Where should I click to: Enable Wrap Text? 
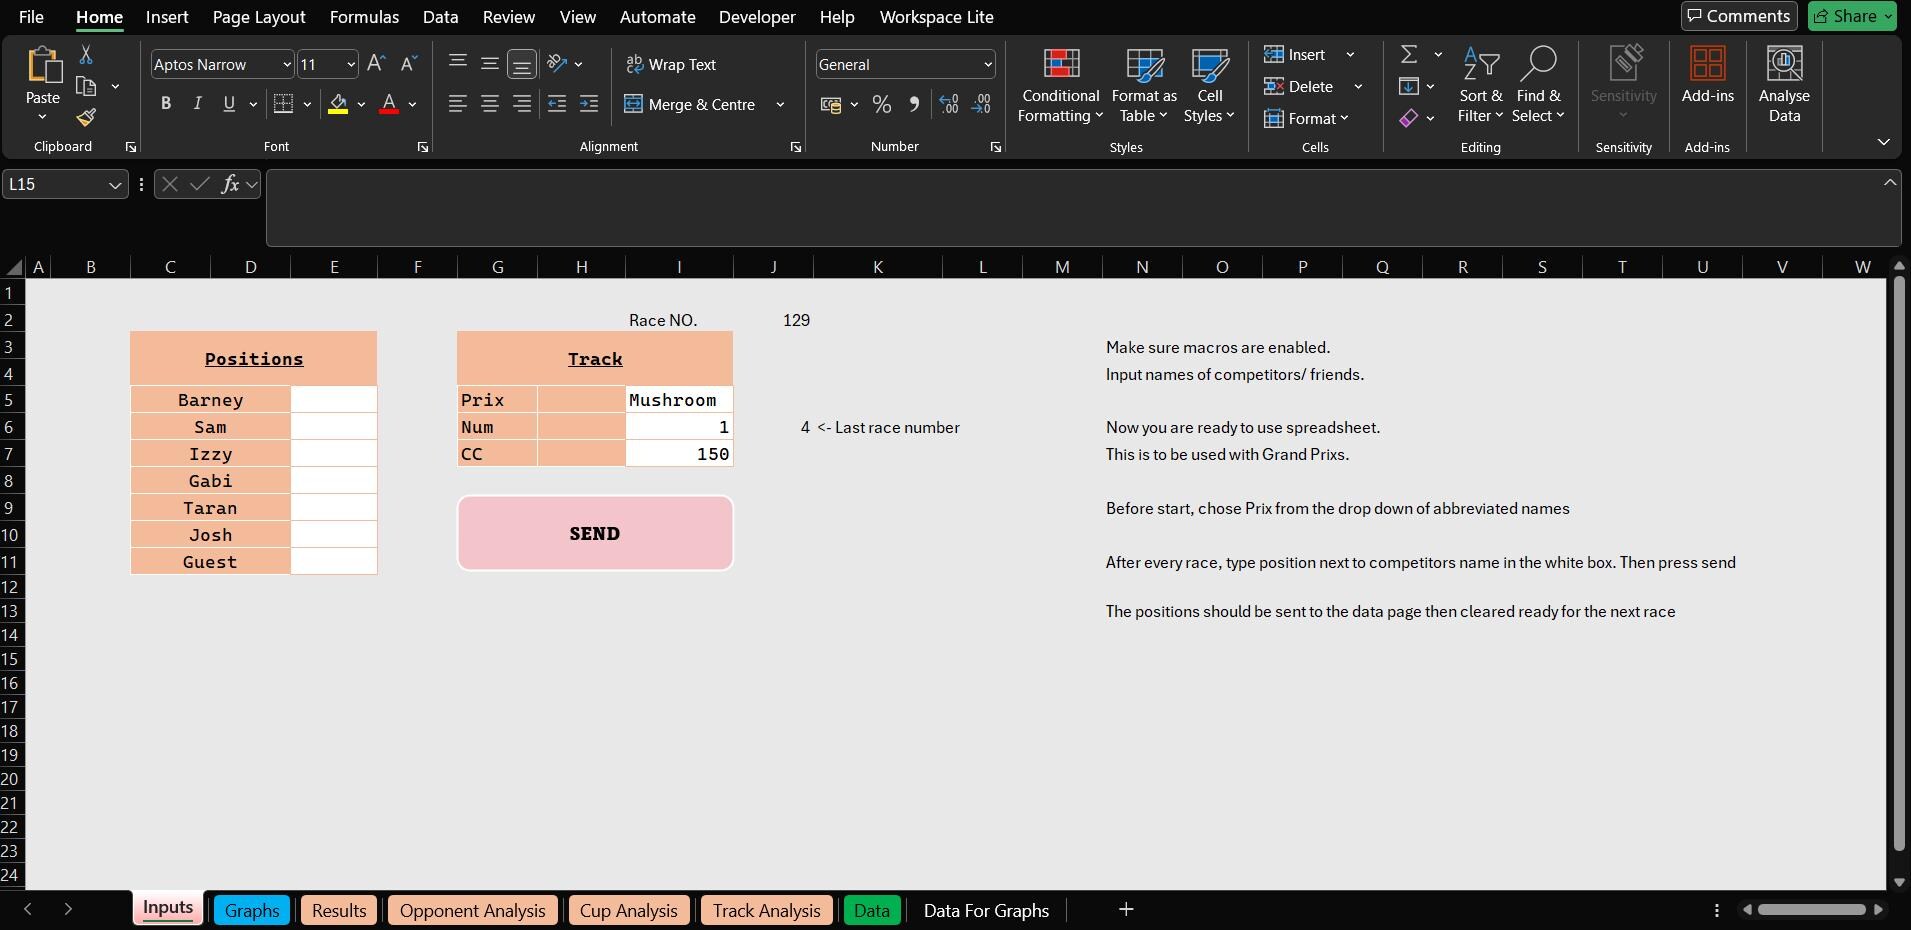(671, 64)
